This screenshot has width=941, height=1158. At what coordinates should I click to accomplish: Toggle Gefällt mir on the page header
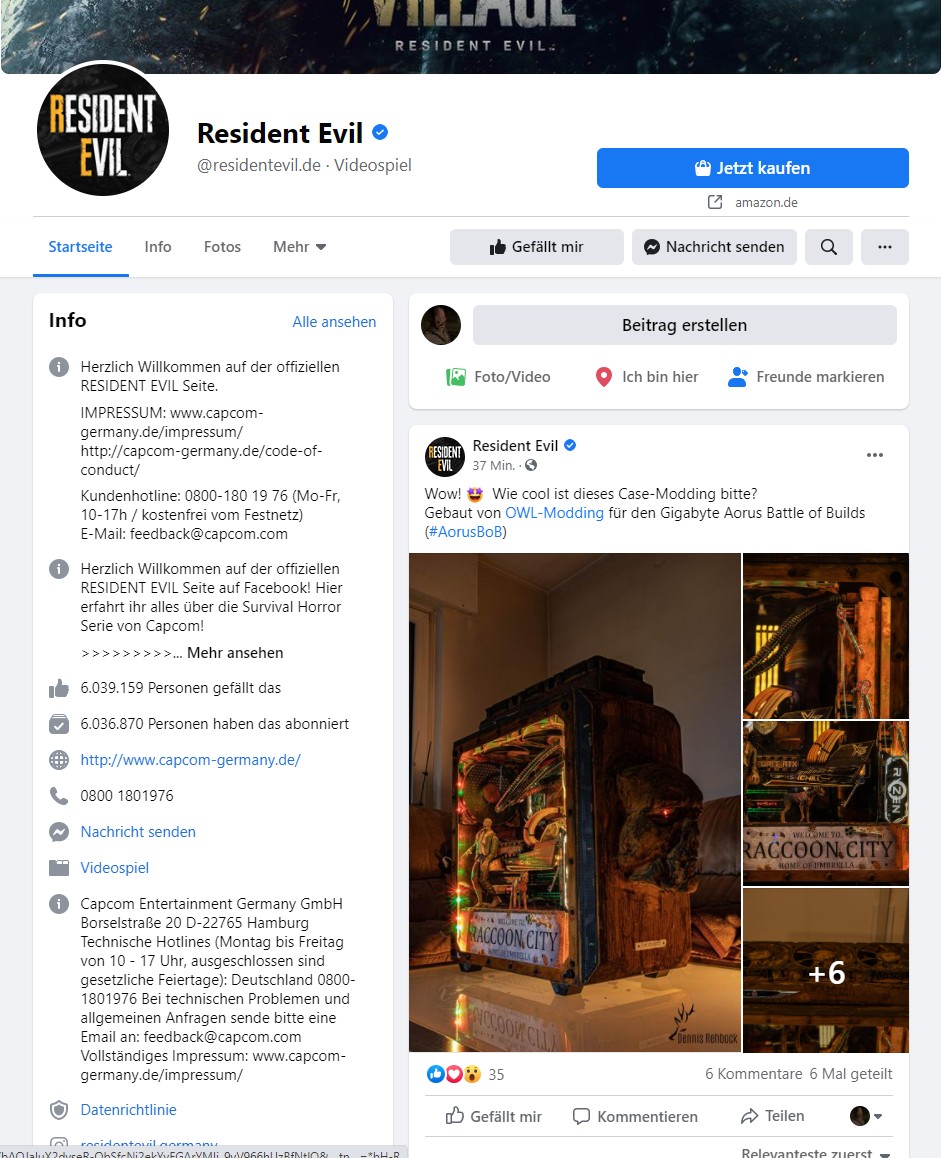pyautogui.click(x=537, y=247)
